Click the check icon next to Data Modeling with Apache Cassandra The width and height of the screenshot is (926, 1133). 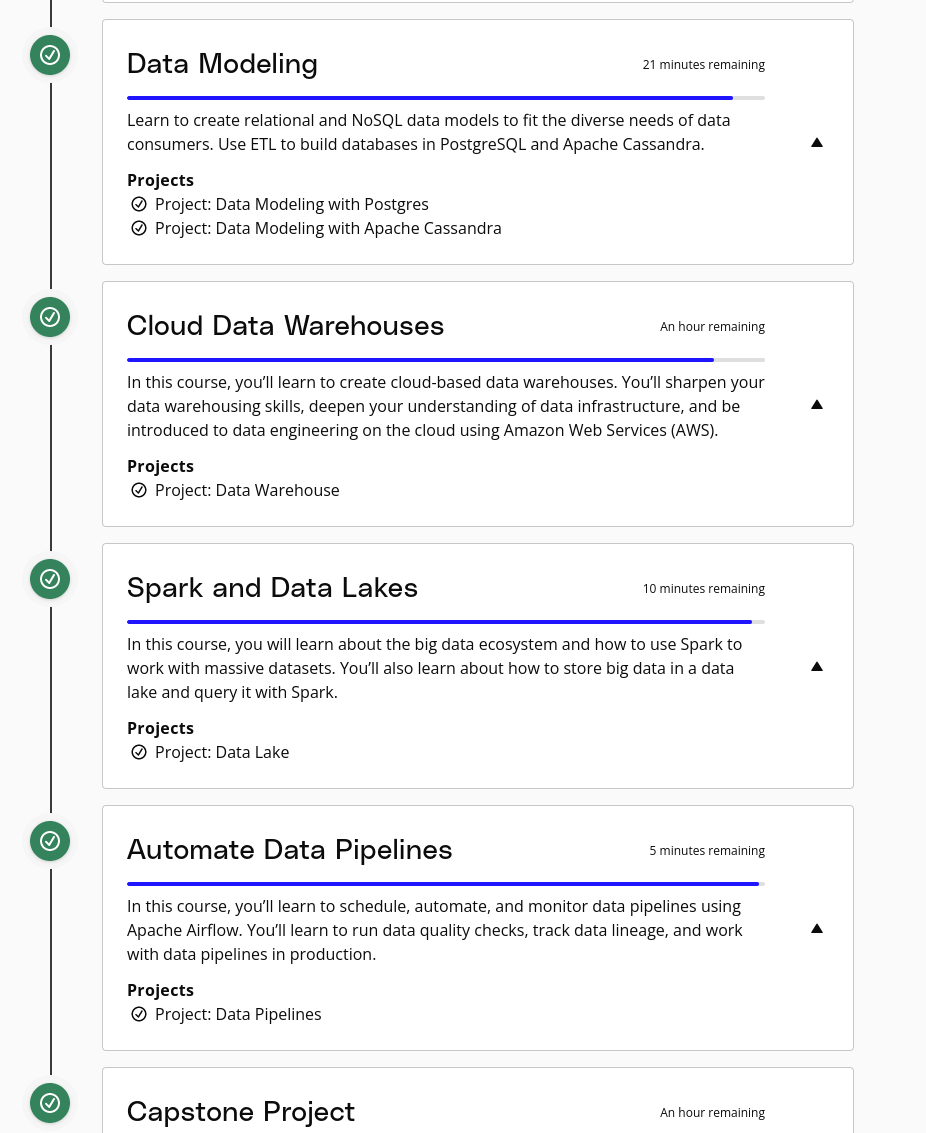click(x=139, y=228)
